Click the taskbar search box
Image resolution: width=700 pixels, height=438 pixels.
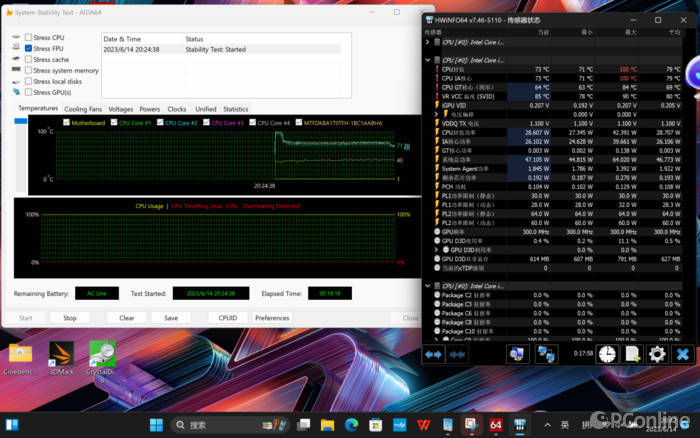click(229, 425)
